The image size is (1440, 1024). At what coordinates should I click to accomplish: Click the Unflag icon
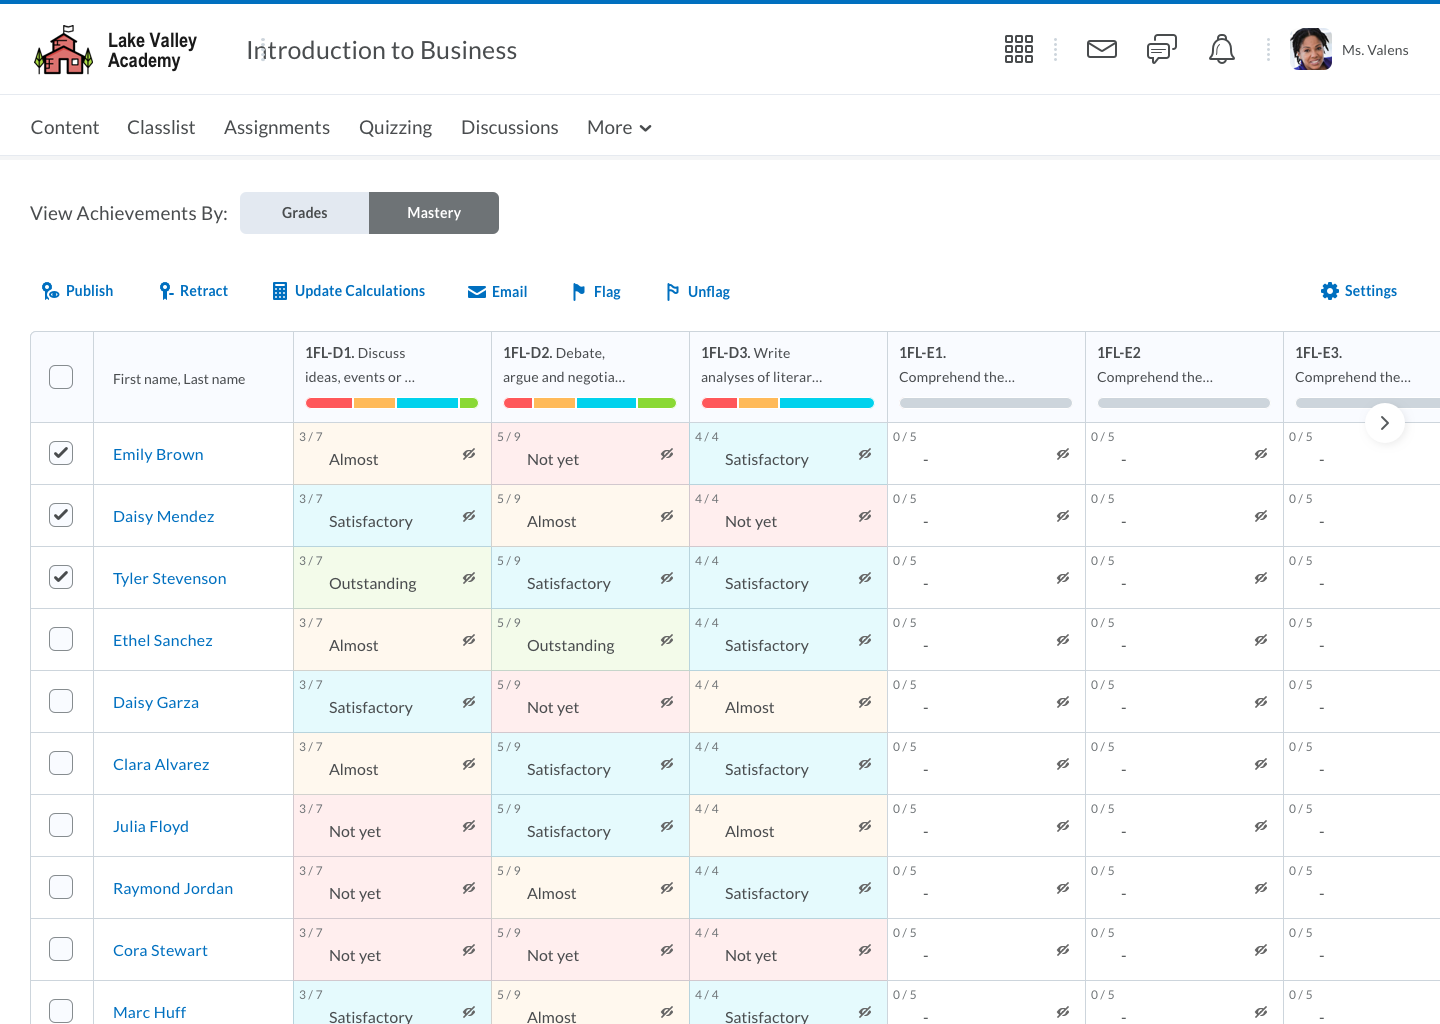(x=673, y=291)
